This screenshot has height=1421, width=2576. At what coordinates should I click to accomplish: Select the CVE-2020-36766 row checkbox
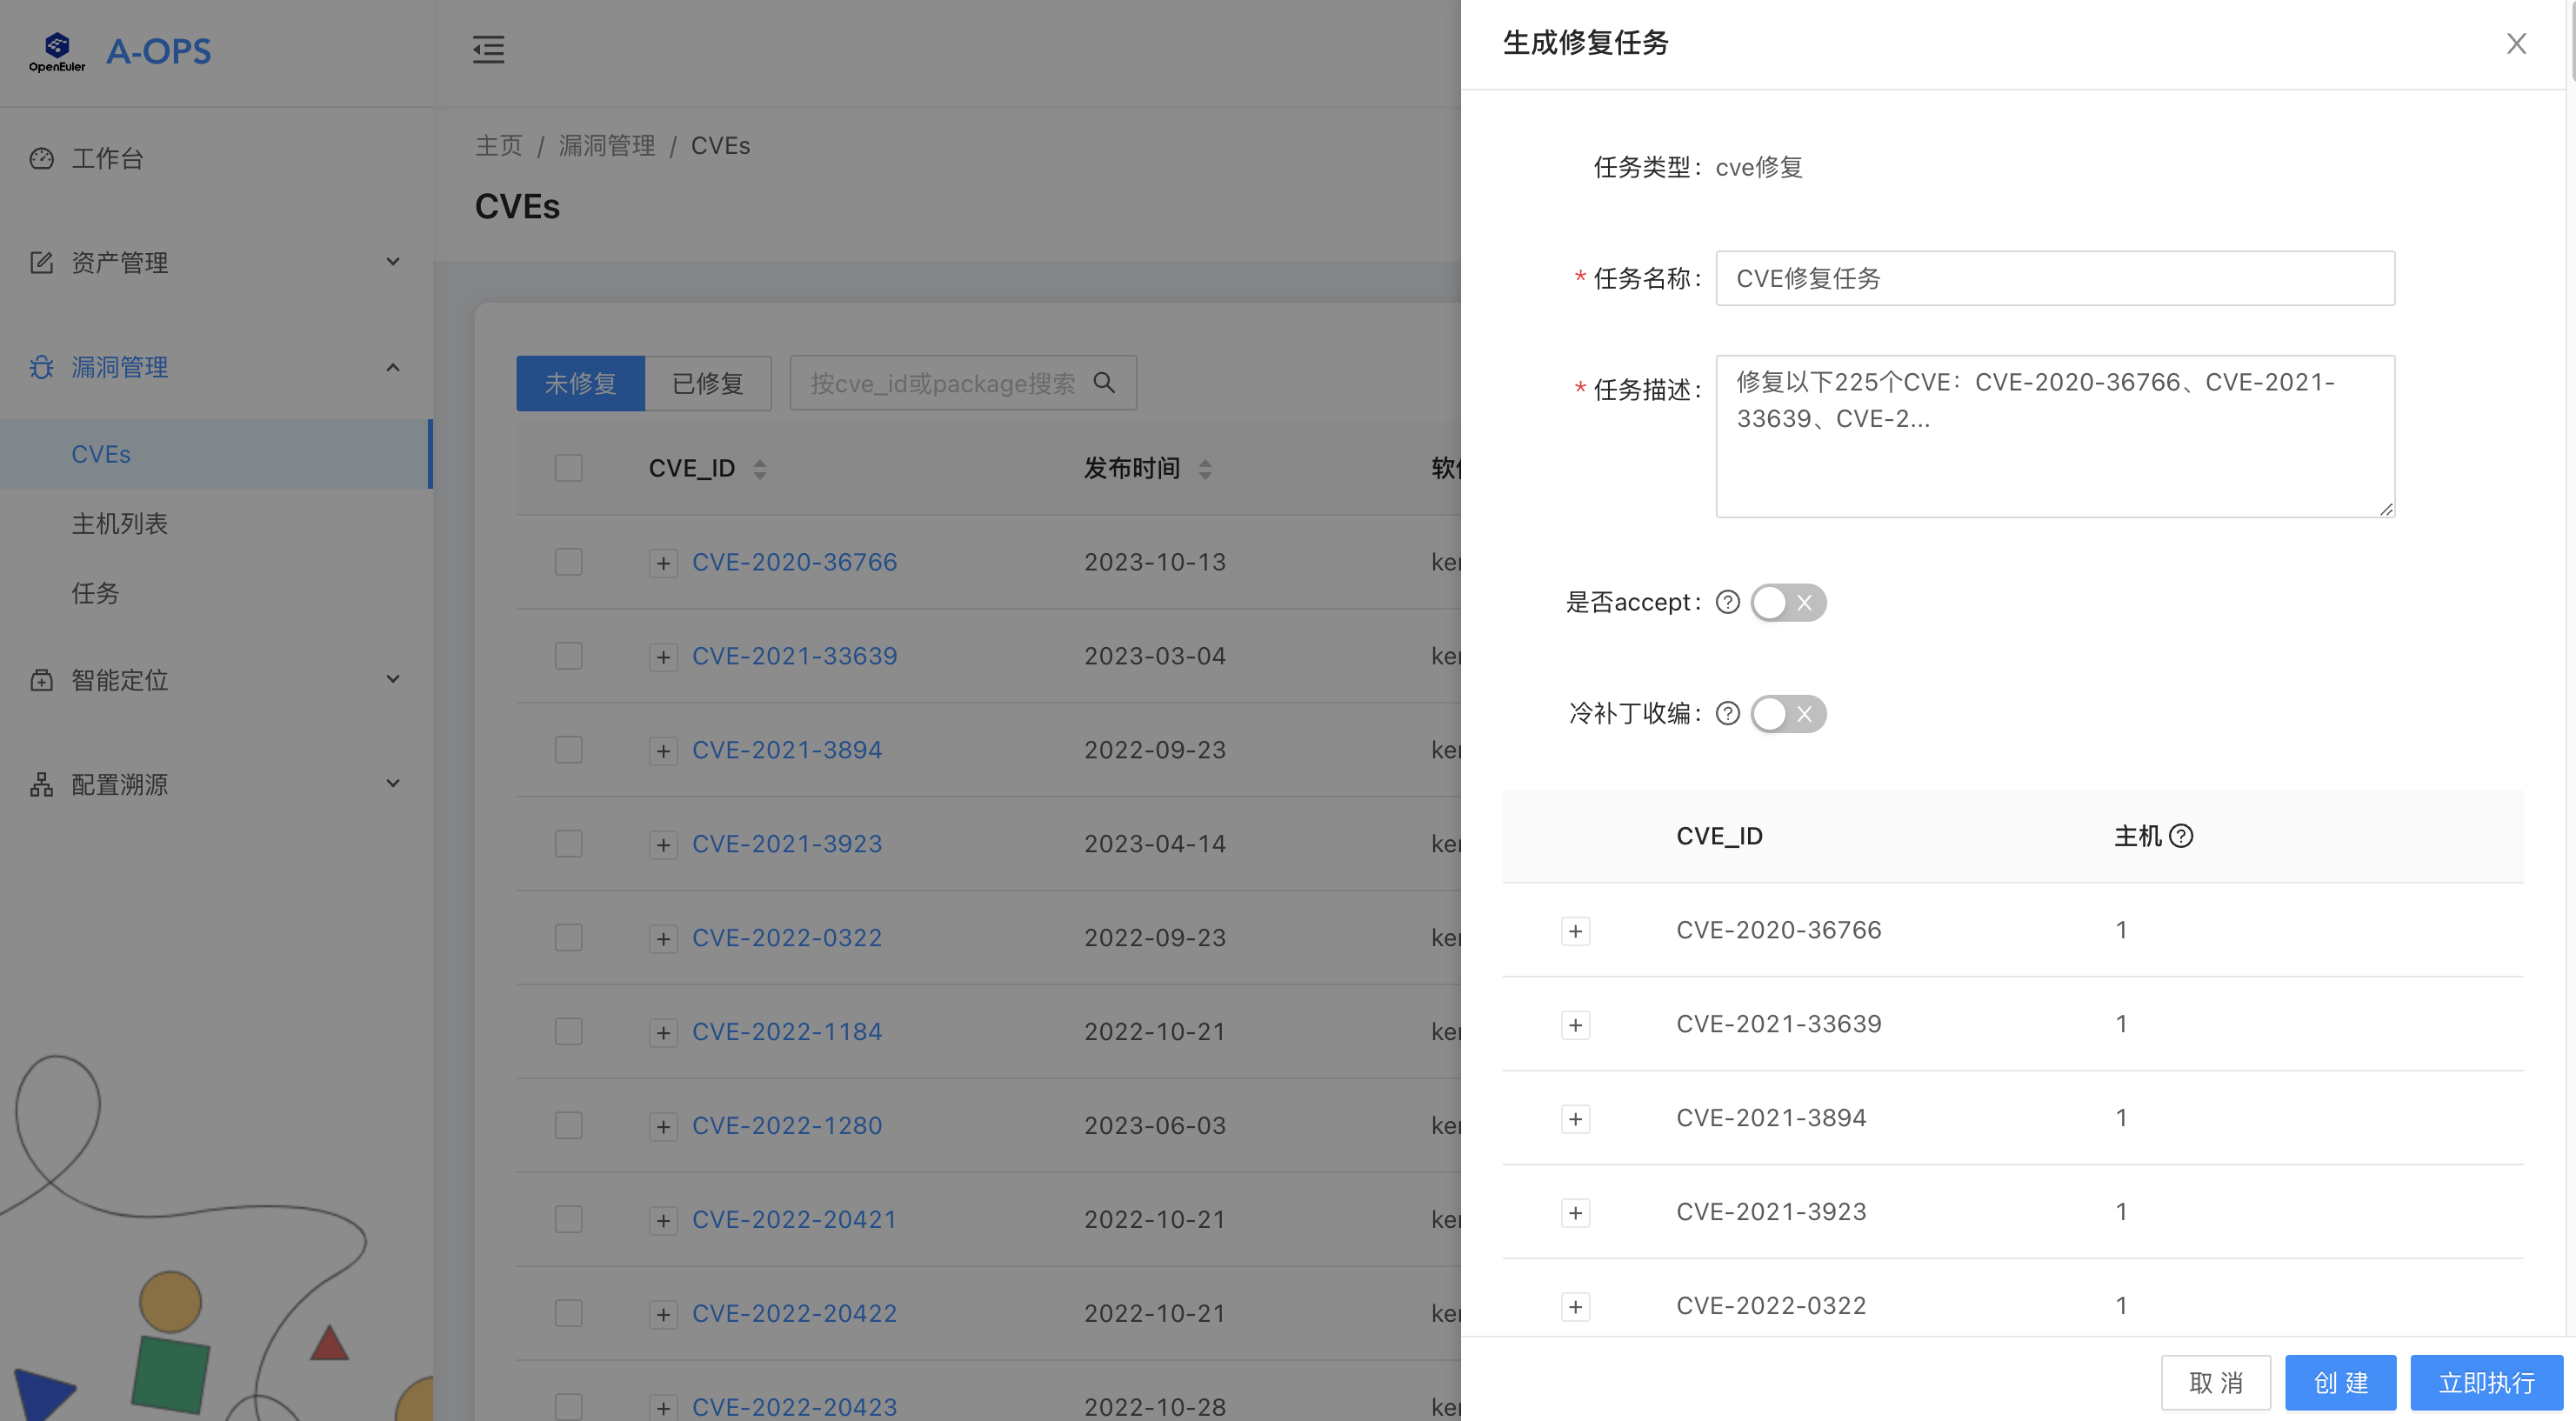click(568, 562)
